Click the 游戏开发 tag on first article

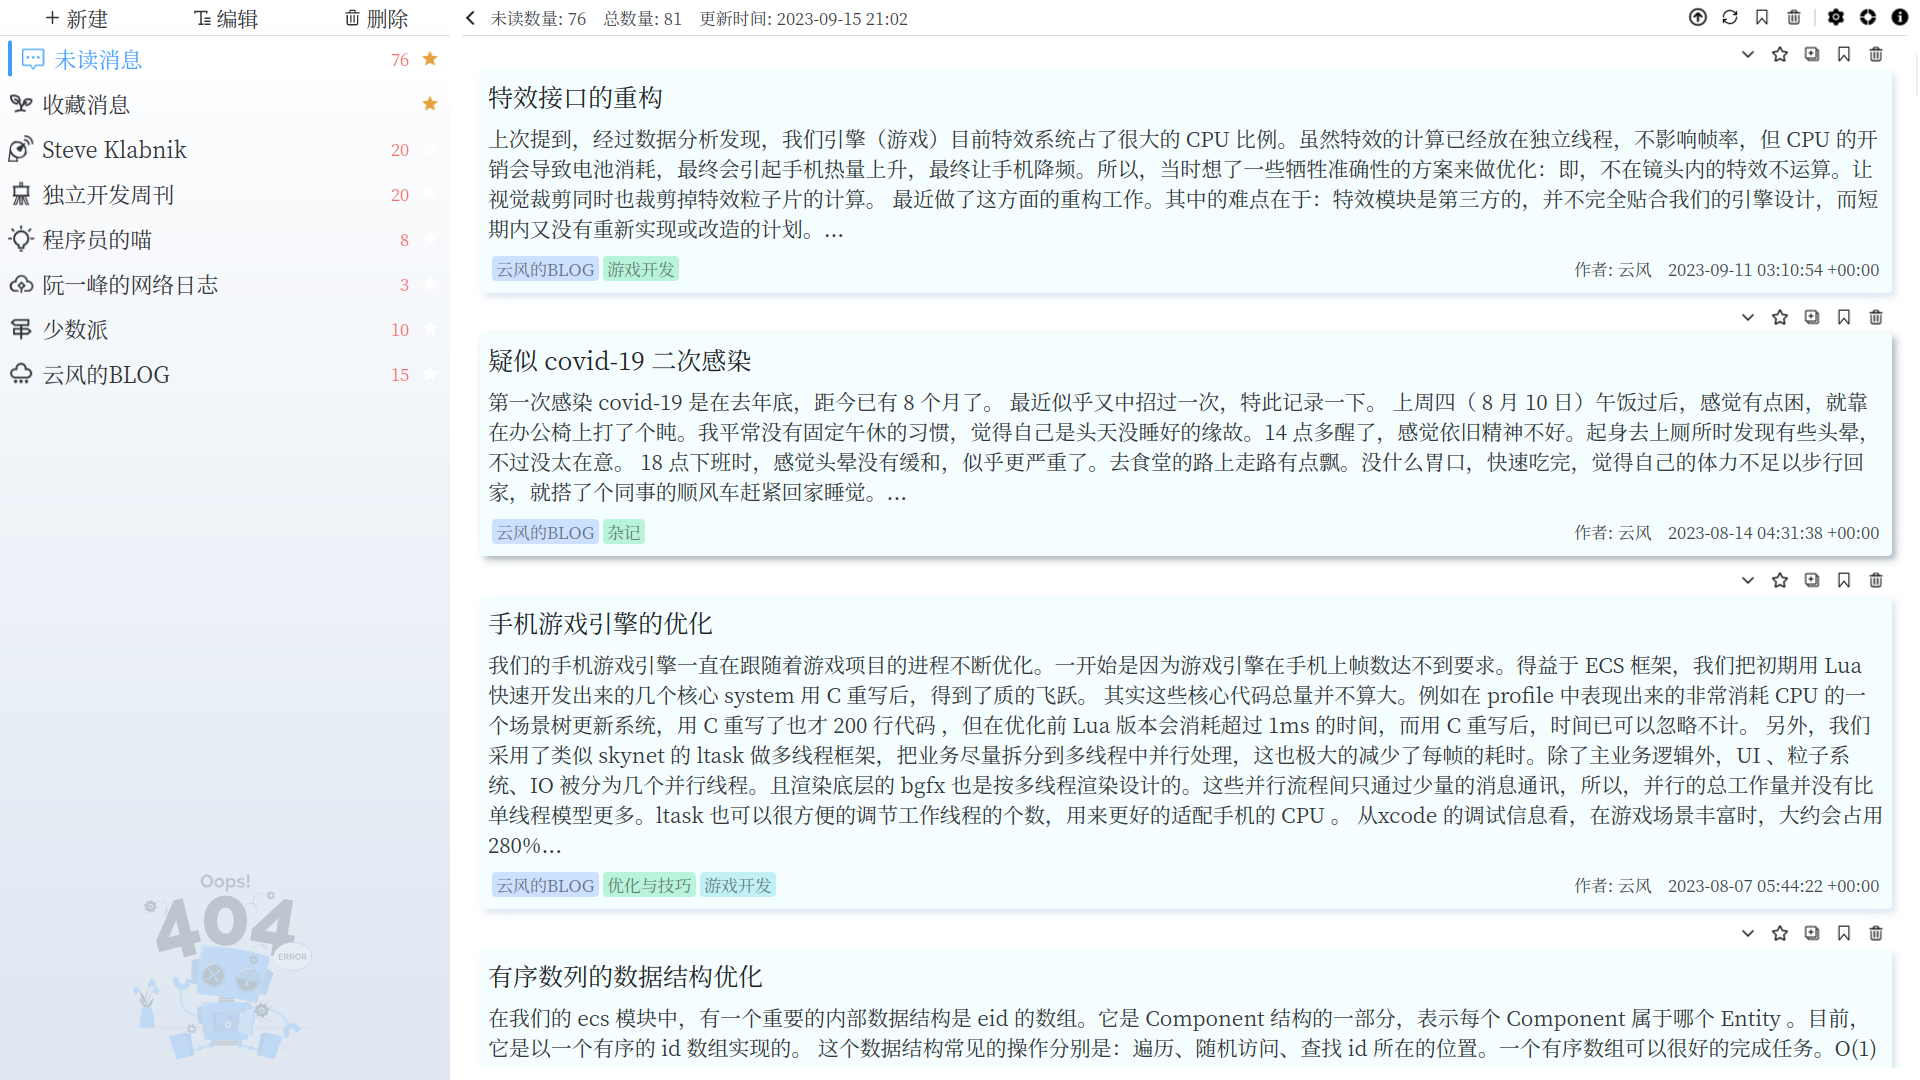pyautogui.click(x=641, y=269)
